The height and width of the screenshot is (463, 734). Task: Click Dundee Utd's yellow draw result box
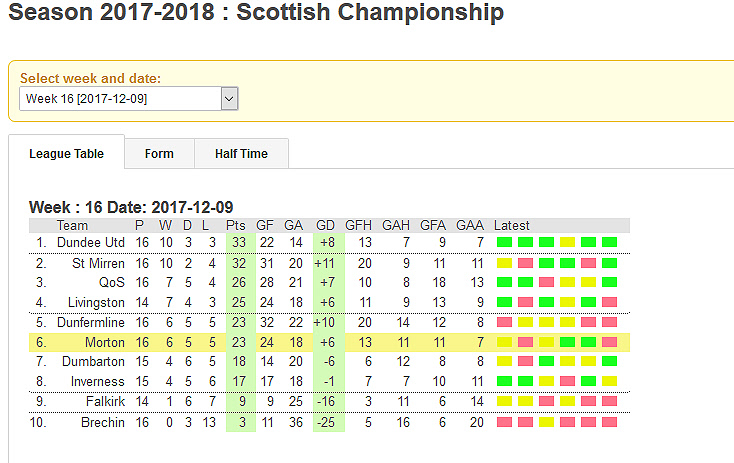pos(567,242)
